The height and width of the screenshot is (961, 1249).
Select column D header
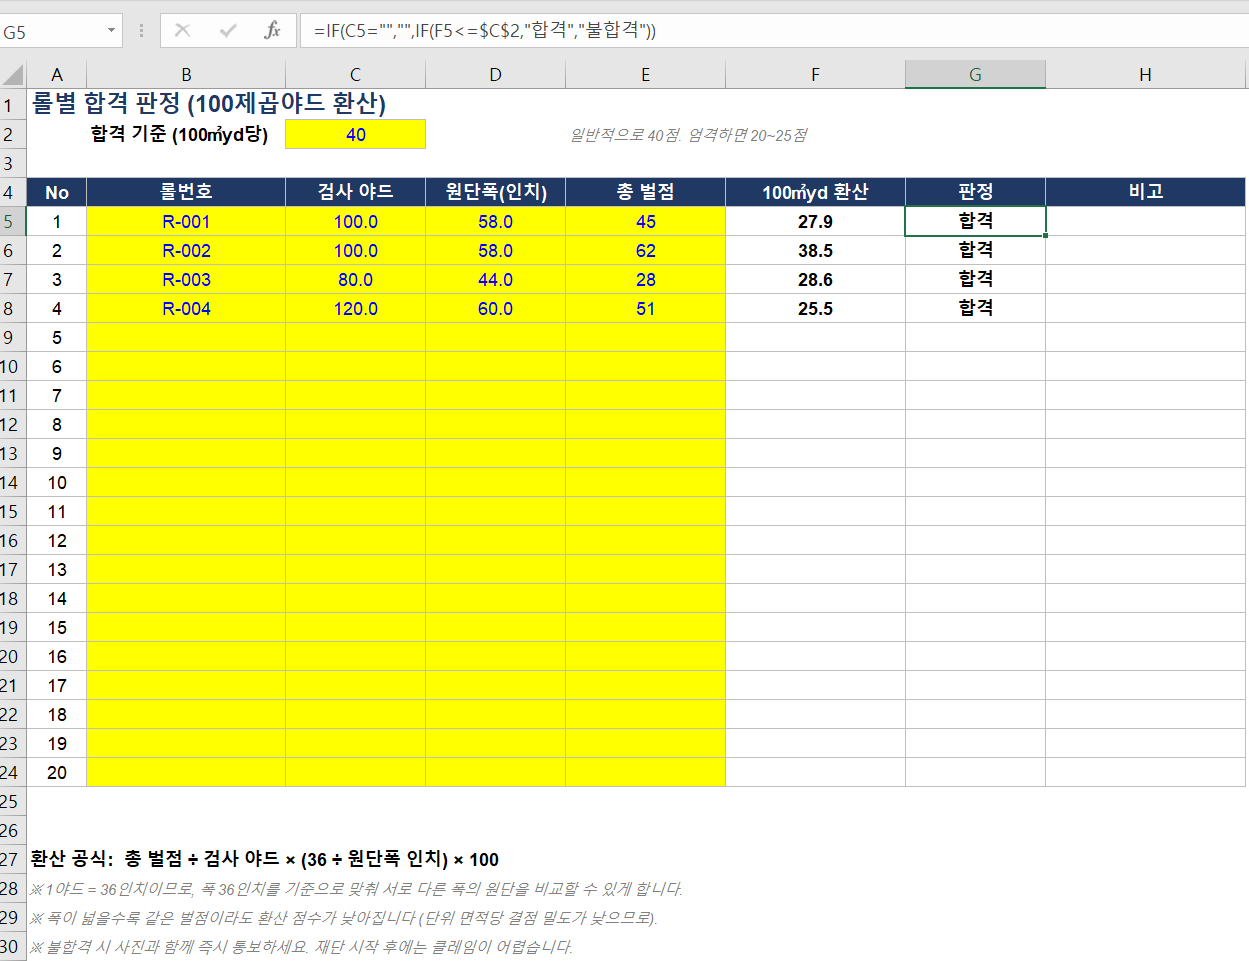[495, 74]
